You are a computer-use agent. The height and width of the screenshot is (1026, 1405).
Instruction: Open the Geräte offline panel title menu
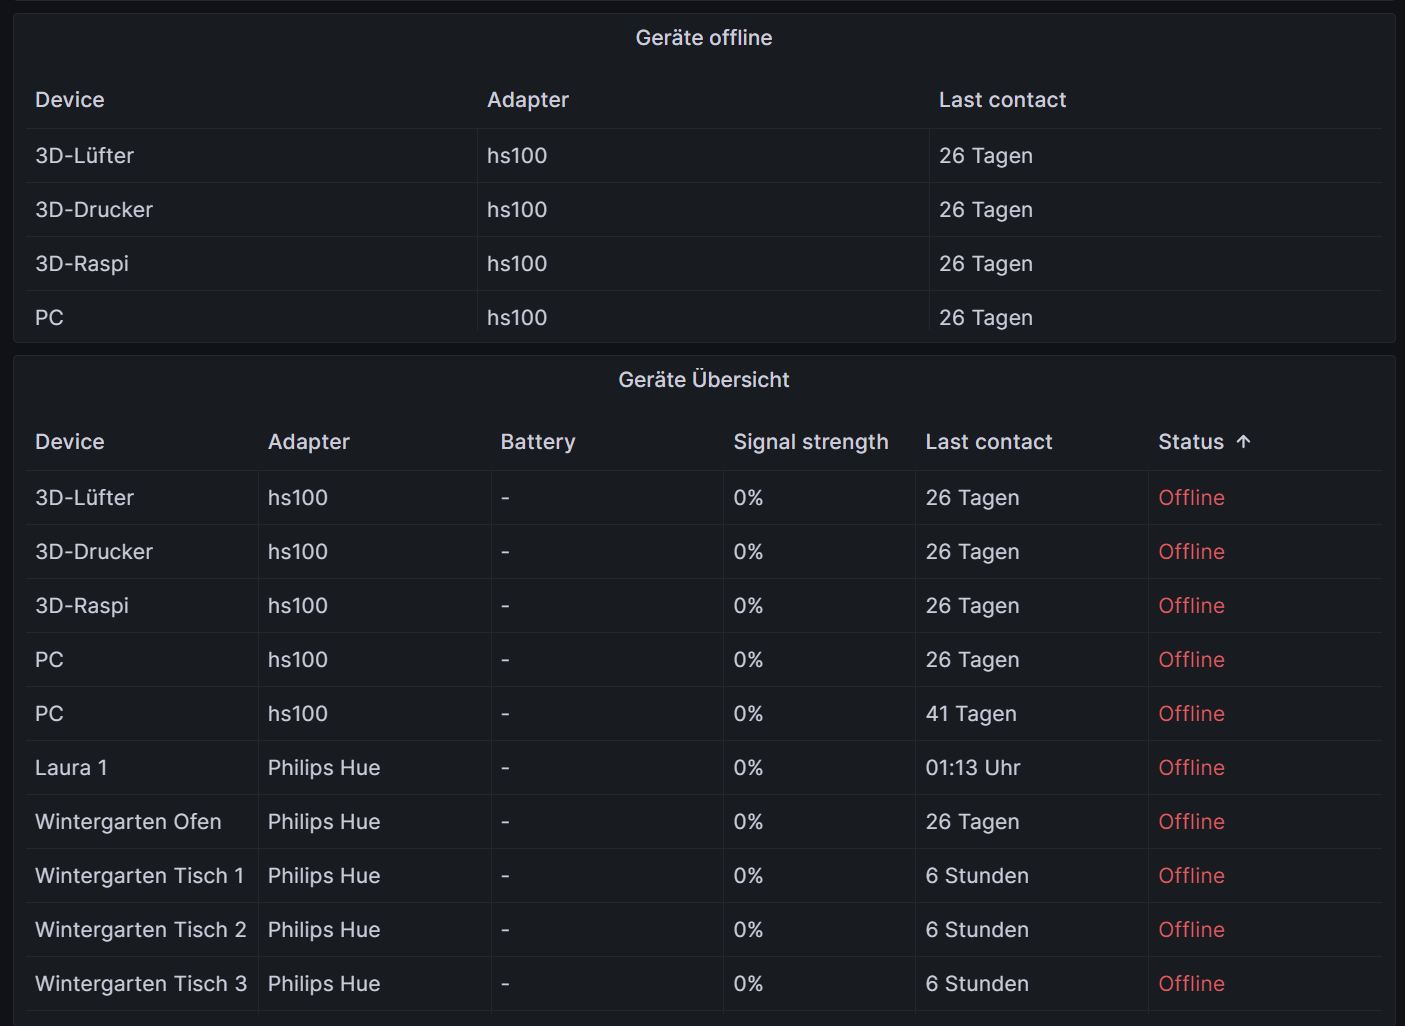[x=703, y=38]
